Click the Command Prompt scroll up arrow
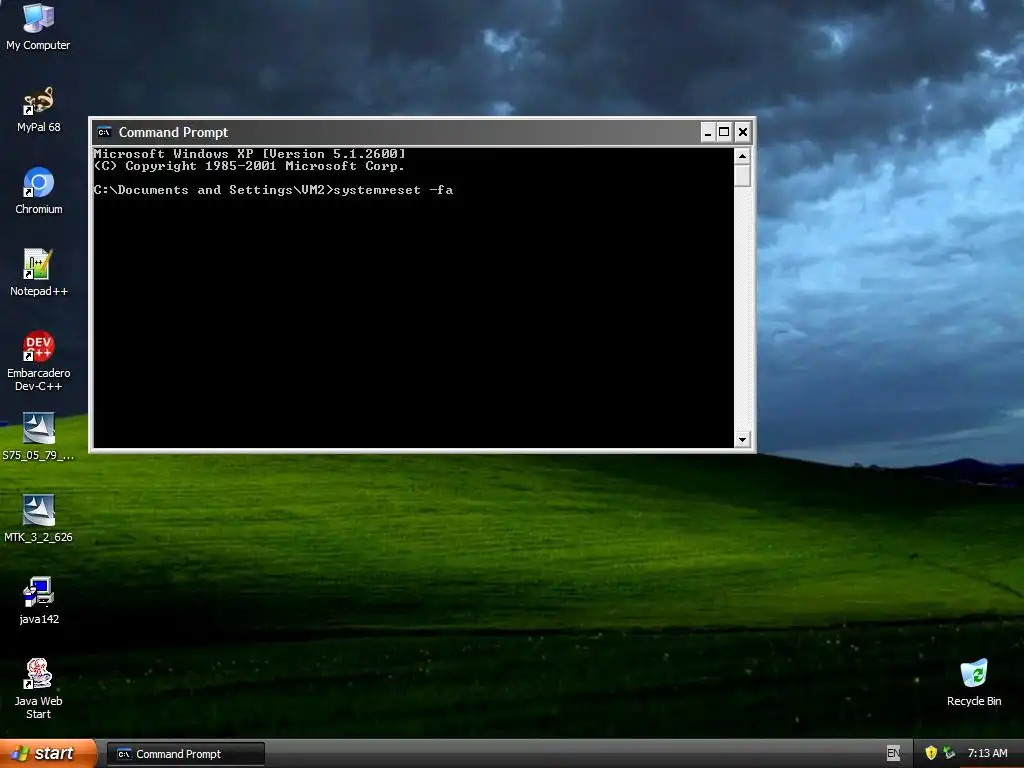1024x768 pixels. point(742,156)
